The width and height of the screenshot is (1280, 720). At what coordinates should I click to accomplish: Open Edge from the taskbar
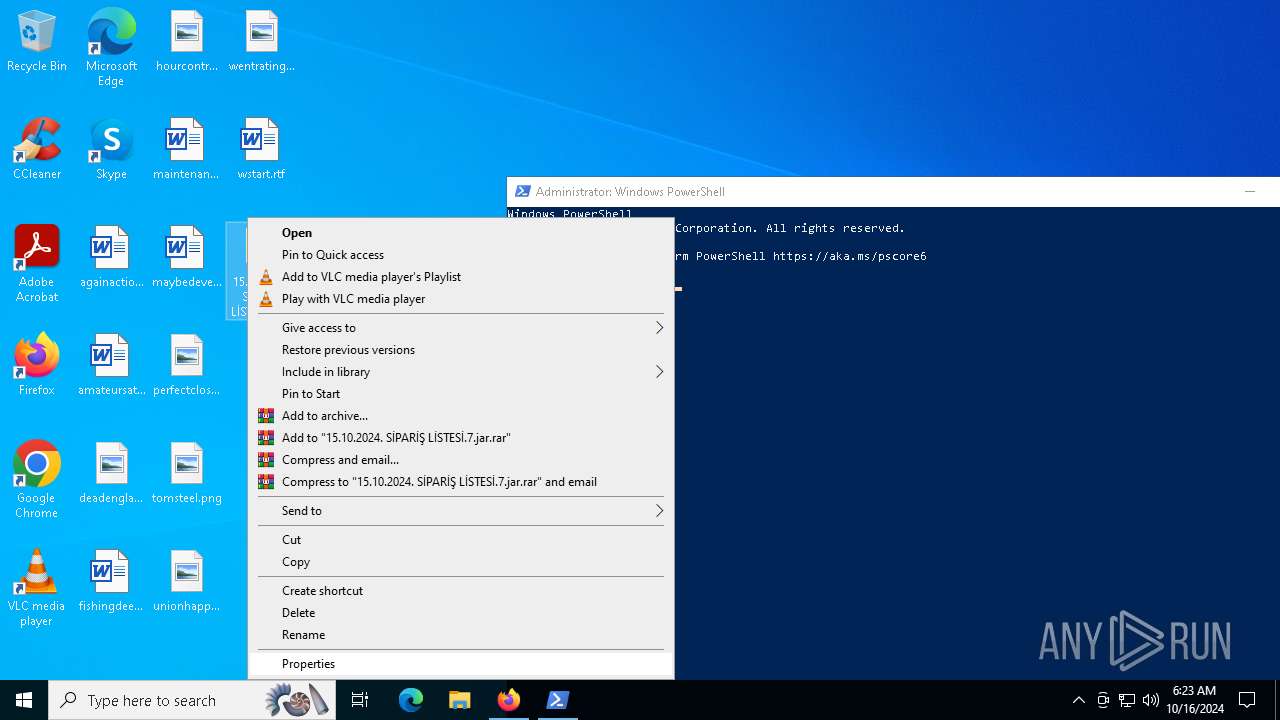[411, 700]
